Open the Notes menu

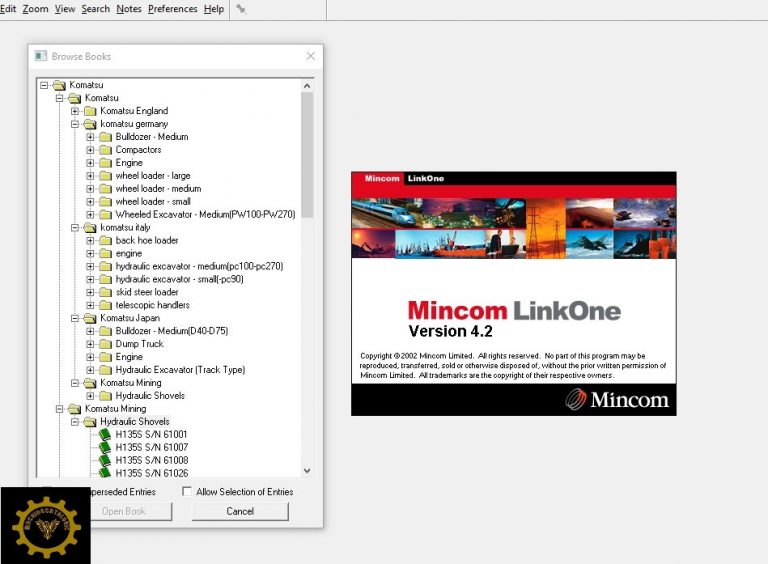click(x=128, y=9)
